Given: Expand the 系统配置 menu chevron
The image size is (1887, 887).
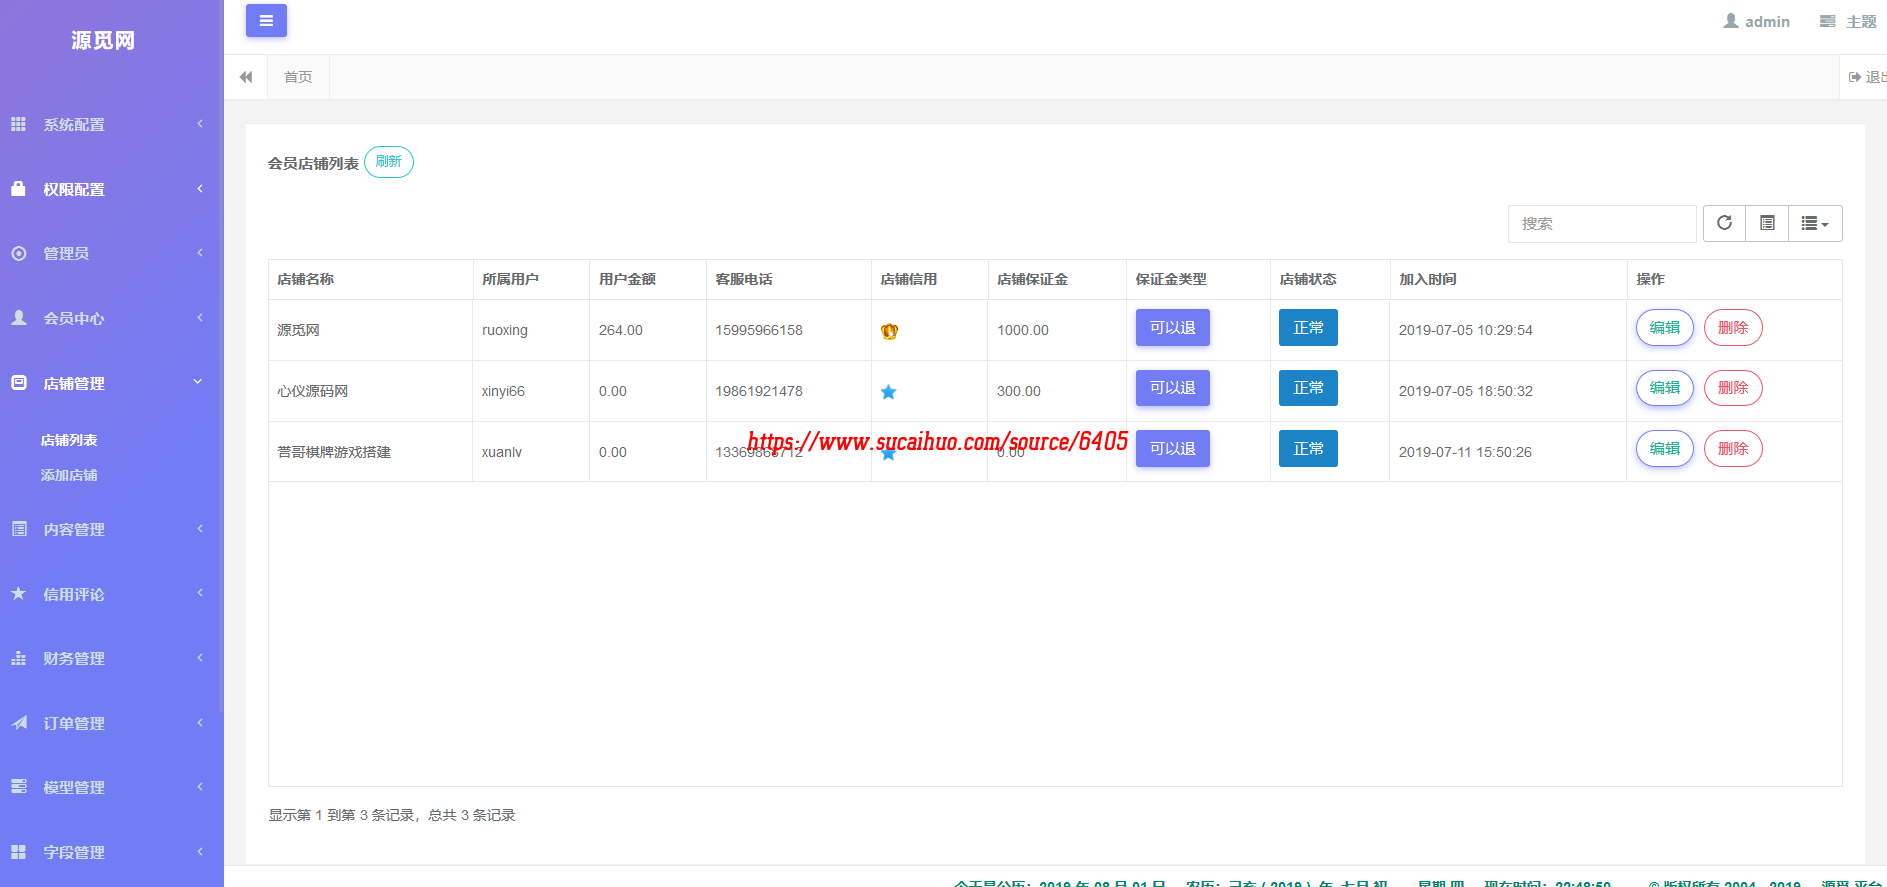Looking at the screenshot, I should click(200, 124).
